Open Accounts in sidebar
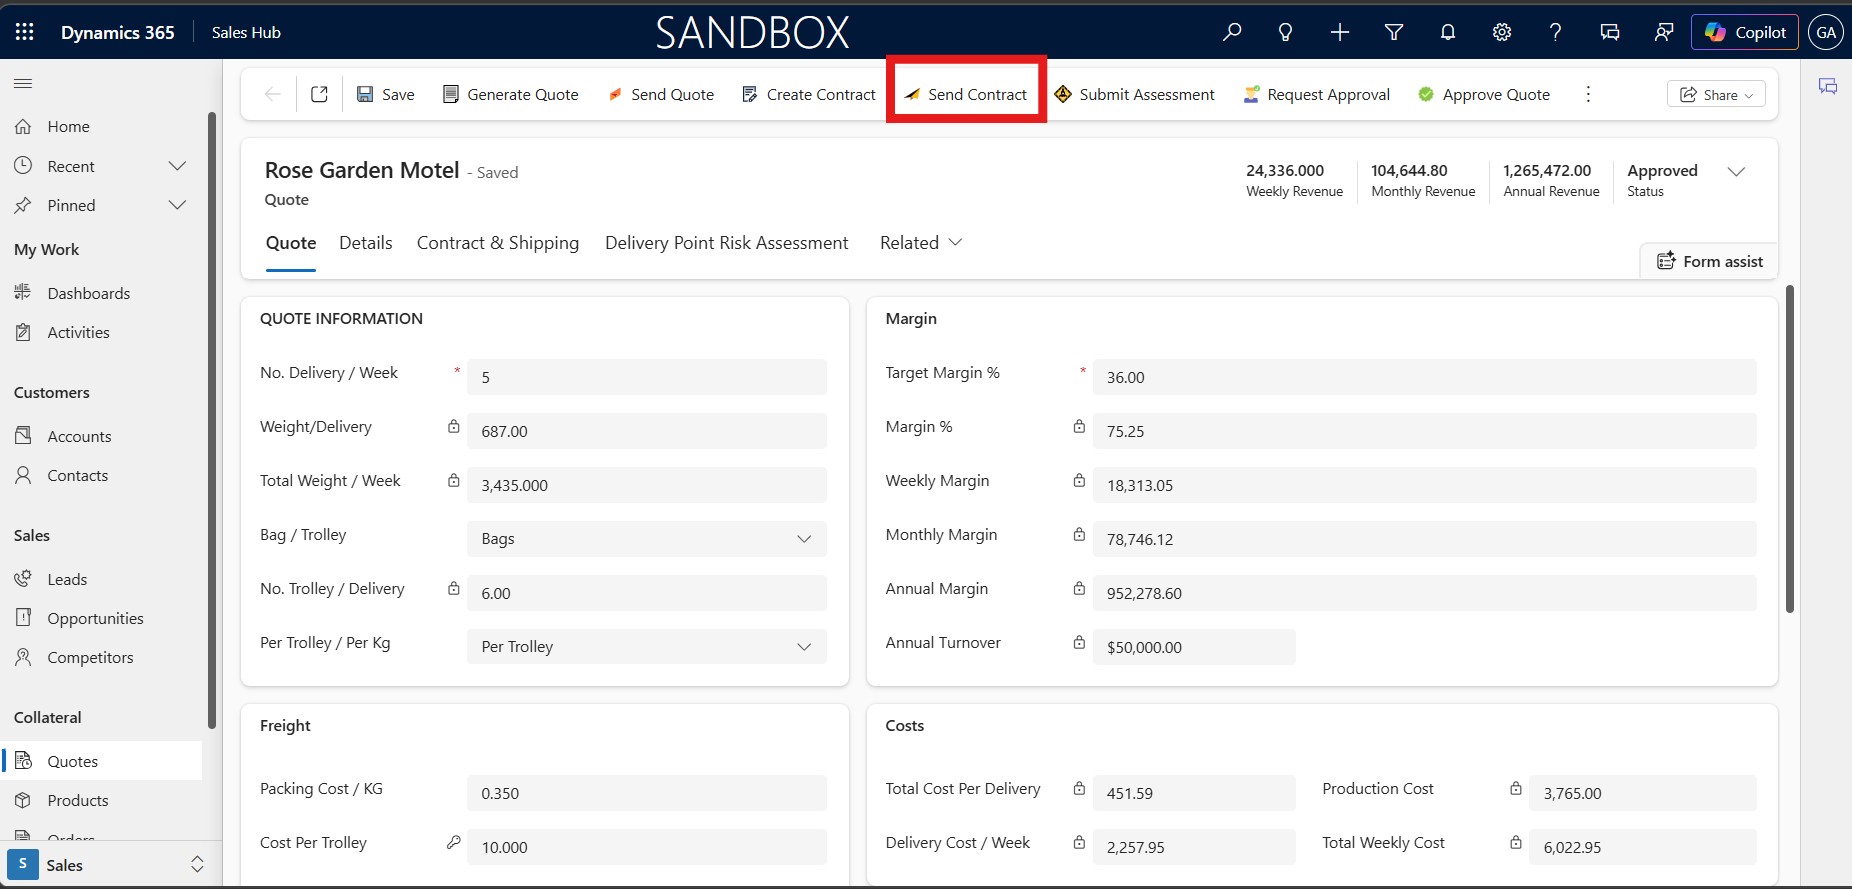Screen dimensions: 1852x889 [x=101, y=436]
